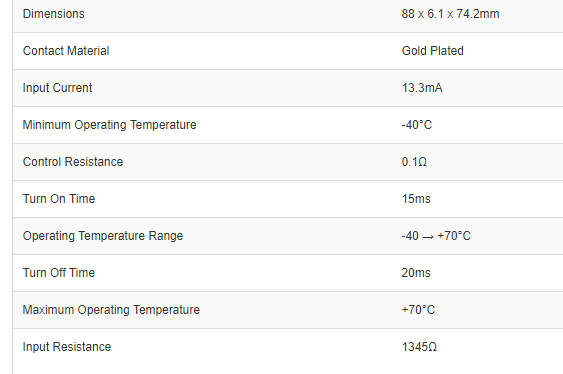The height and width of the screenshot is (374, 563).
Task: Select the 0.1Ω value
Action: (x=414, y=162)
